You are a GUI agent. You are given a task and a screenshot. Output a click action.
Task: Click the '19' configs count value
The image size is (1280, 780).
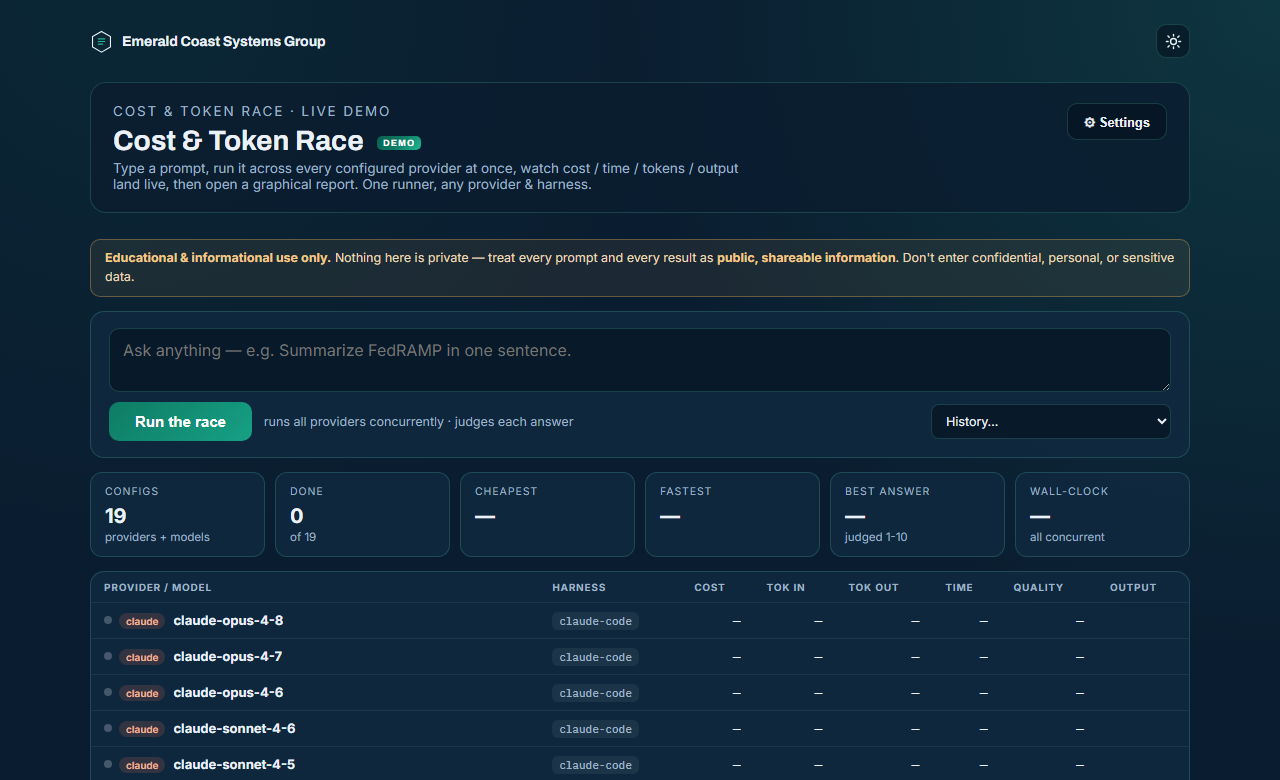pyautogui.click(x=116, y=516)
